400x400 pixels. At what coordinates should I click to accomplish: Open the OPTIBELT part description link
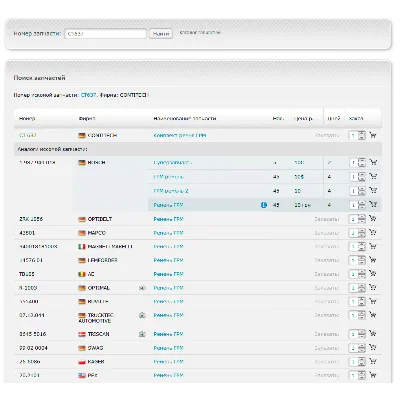point(168,219)
